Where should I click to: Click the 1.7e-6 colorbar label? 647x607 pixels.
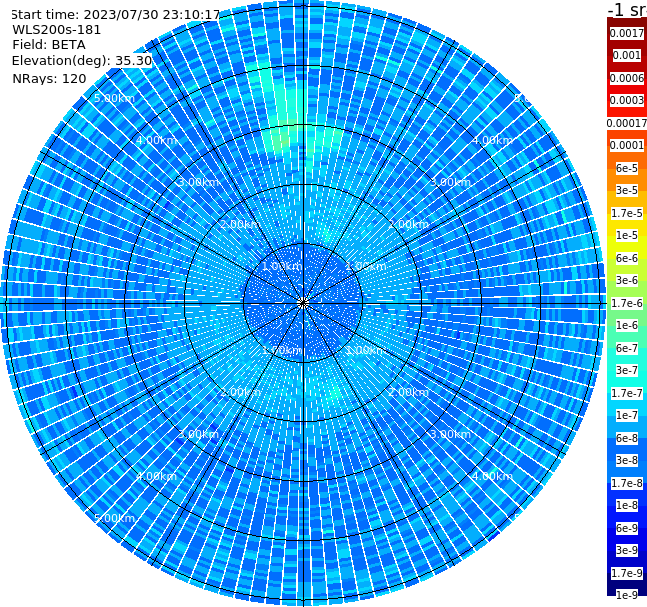(627, 303)
